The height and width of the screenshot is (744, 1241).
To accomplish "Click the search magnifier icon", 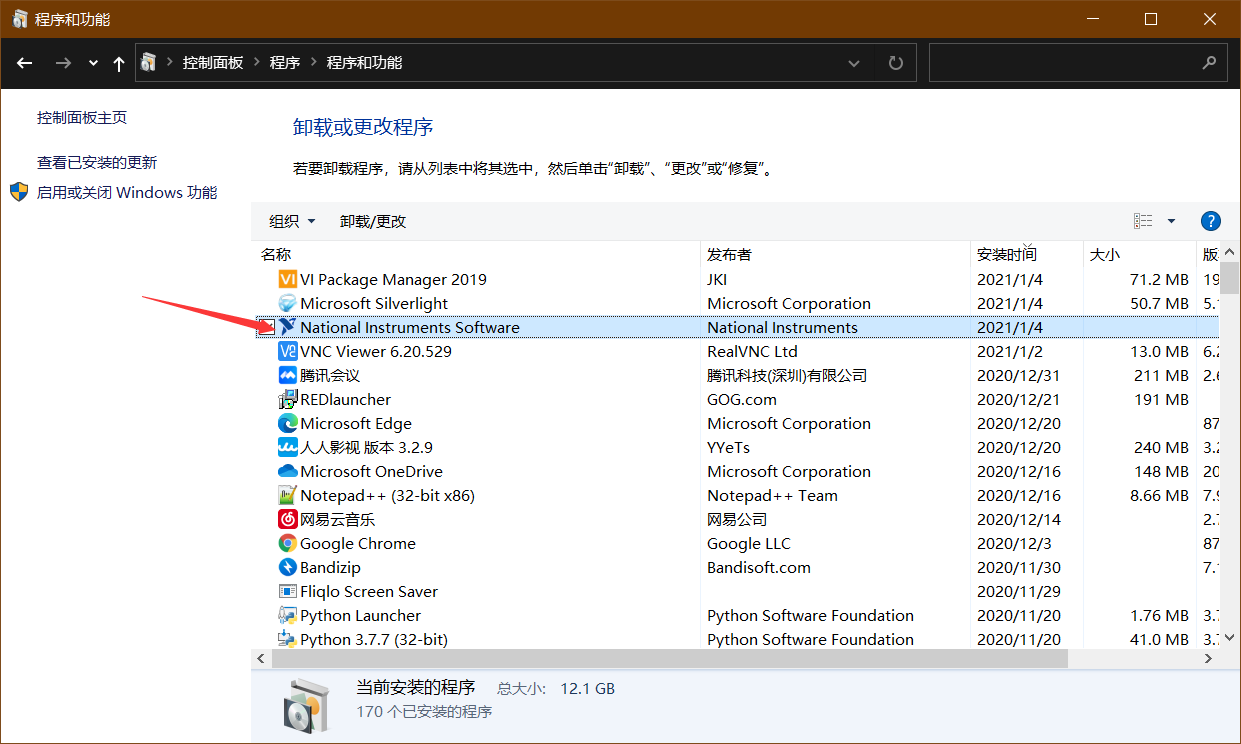I will (1209, 62).
